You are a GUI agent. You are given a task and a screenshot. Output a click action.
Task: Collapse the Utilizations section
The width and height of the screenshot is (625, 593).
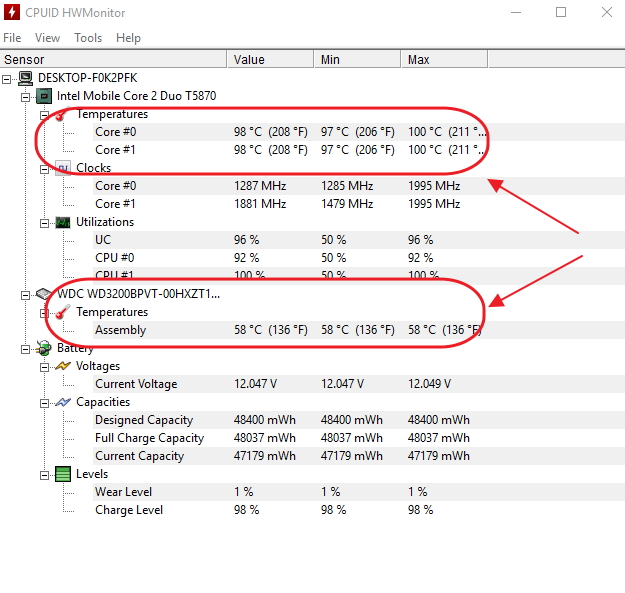(x=45, y=223)
